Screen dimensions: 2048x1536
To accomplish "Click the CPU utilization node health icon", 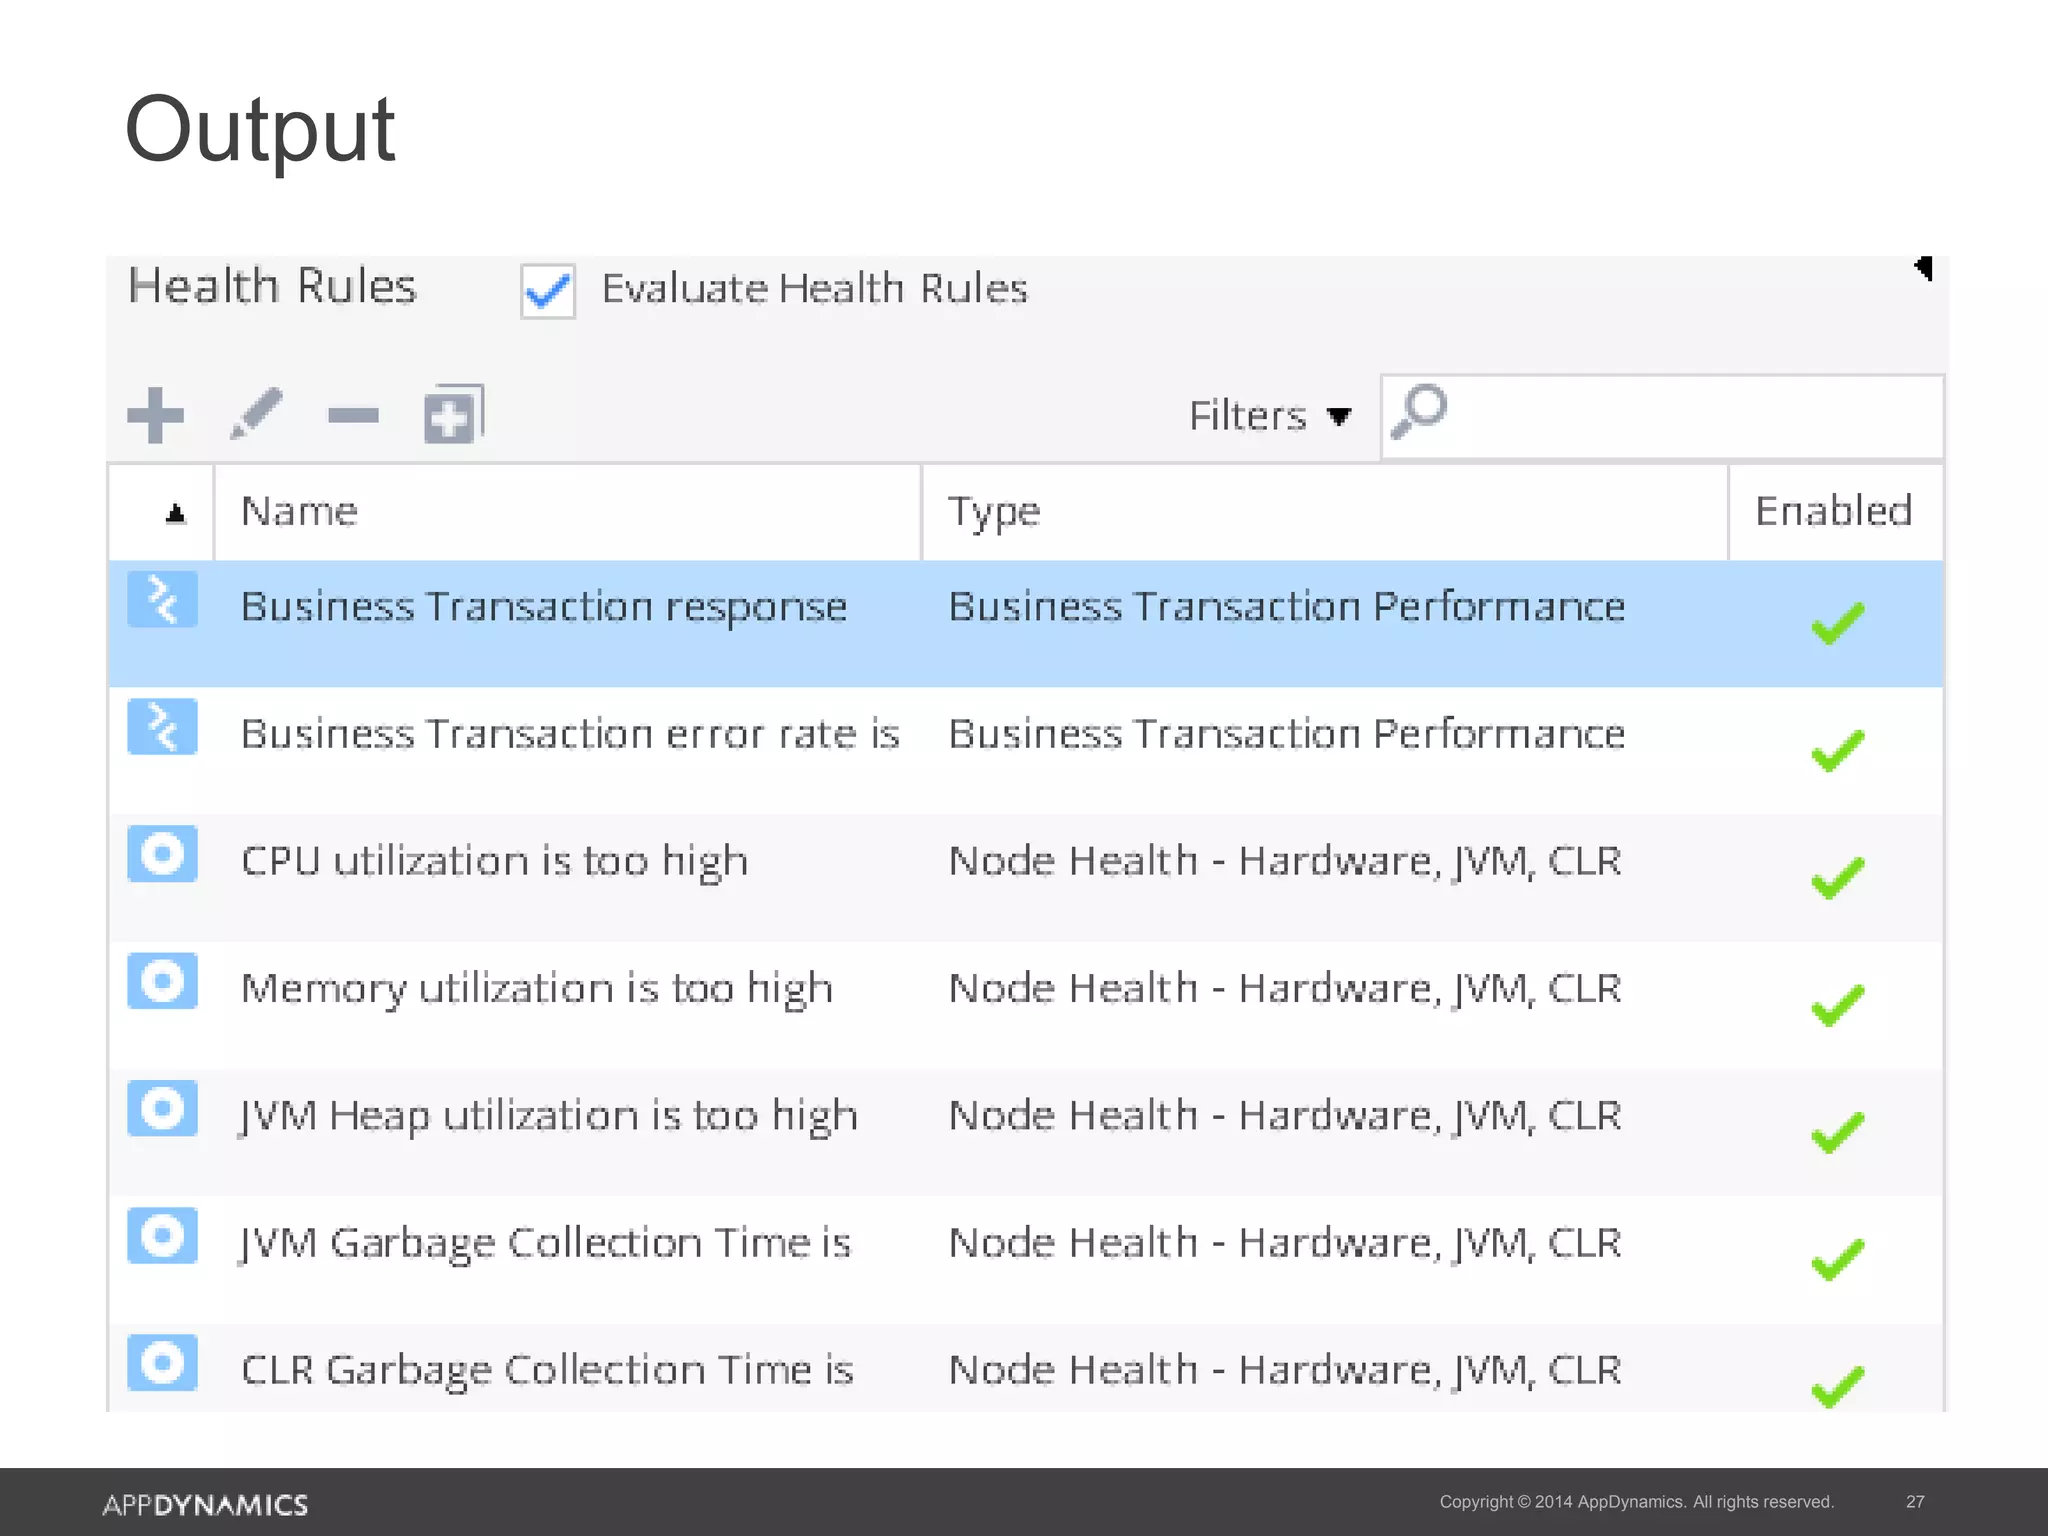I will [x=162, y=854].
